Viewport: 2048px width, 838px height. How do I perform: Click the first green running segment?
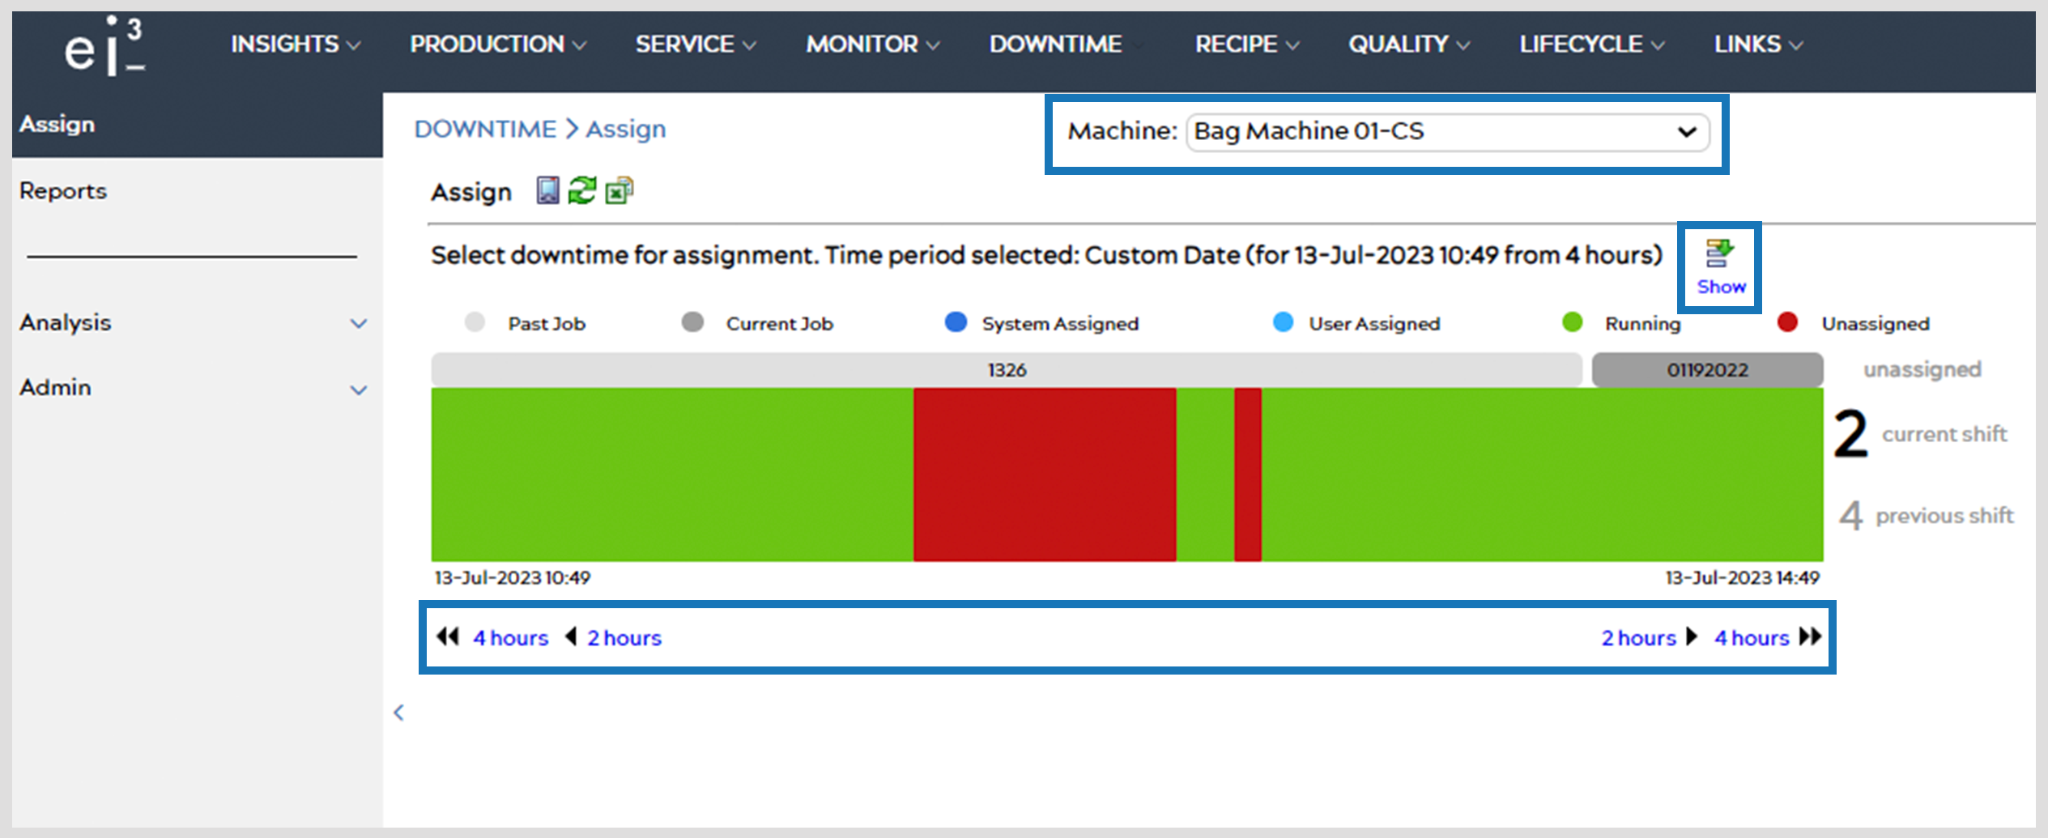672,474
